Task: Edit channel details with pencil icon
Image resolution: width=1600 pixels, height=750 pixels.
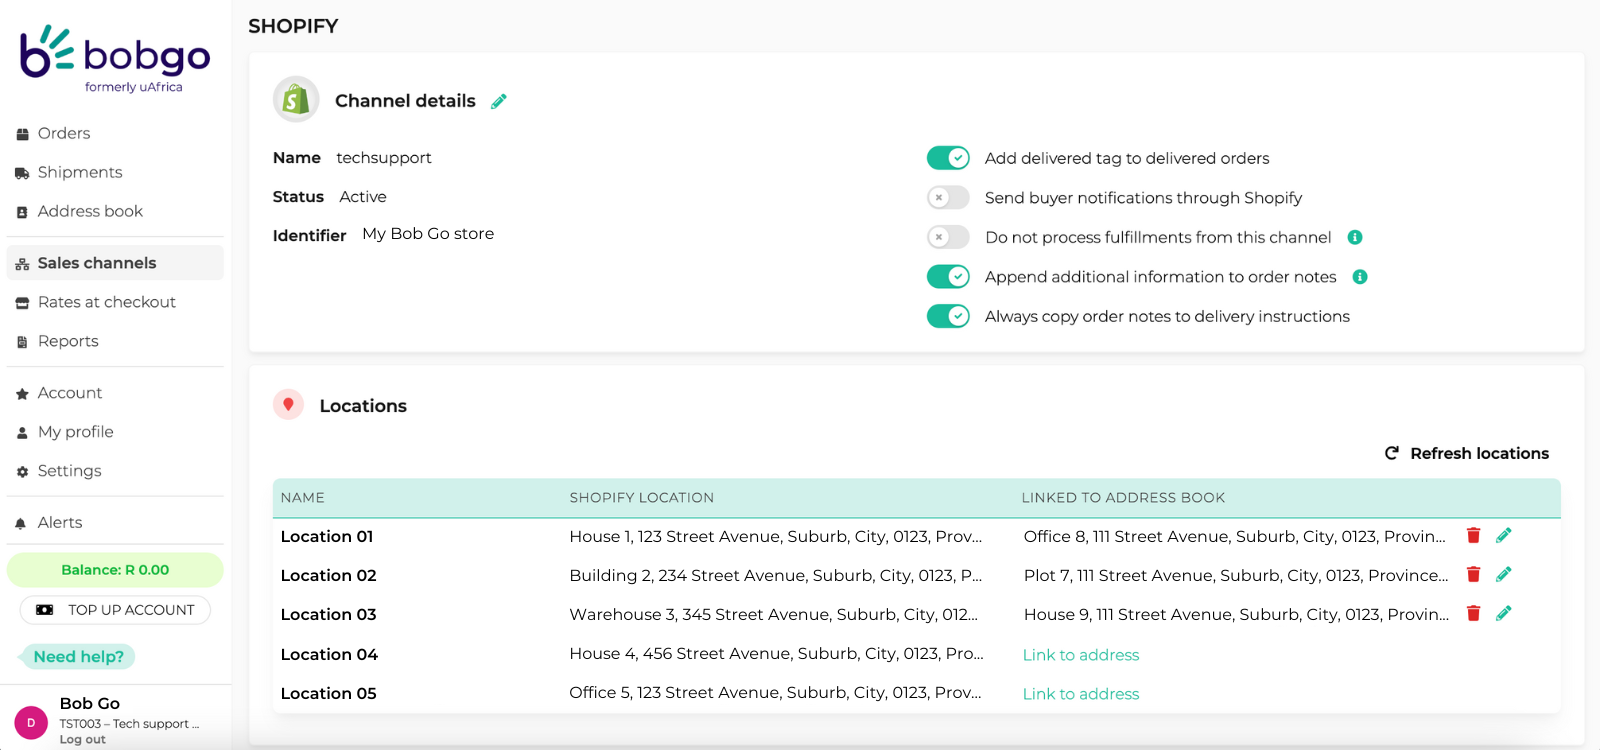Action: click(x=499, y=101)
